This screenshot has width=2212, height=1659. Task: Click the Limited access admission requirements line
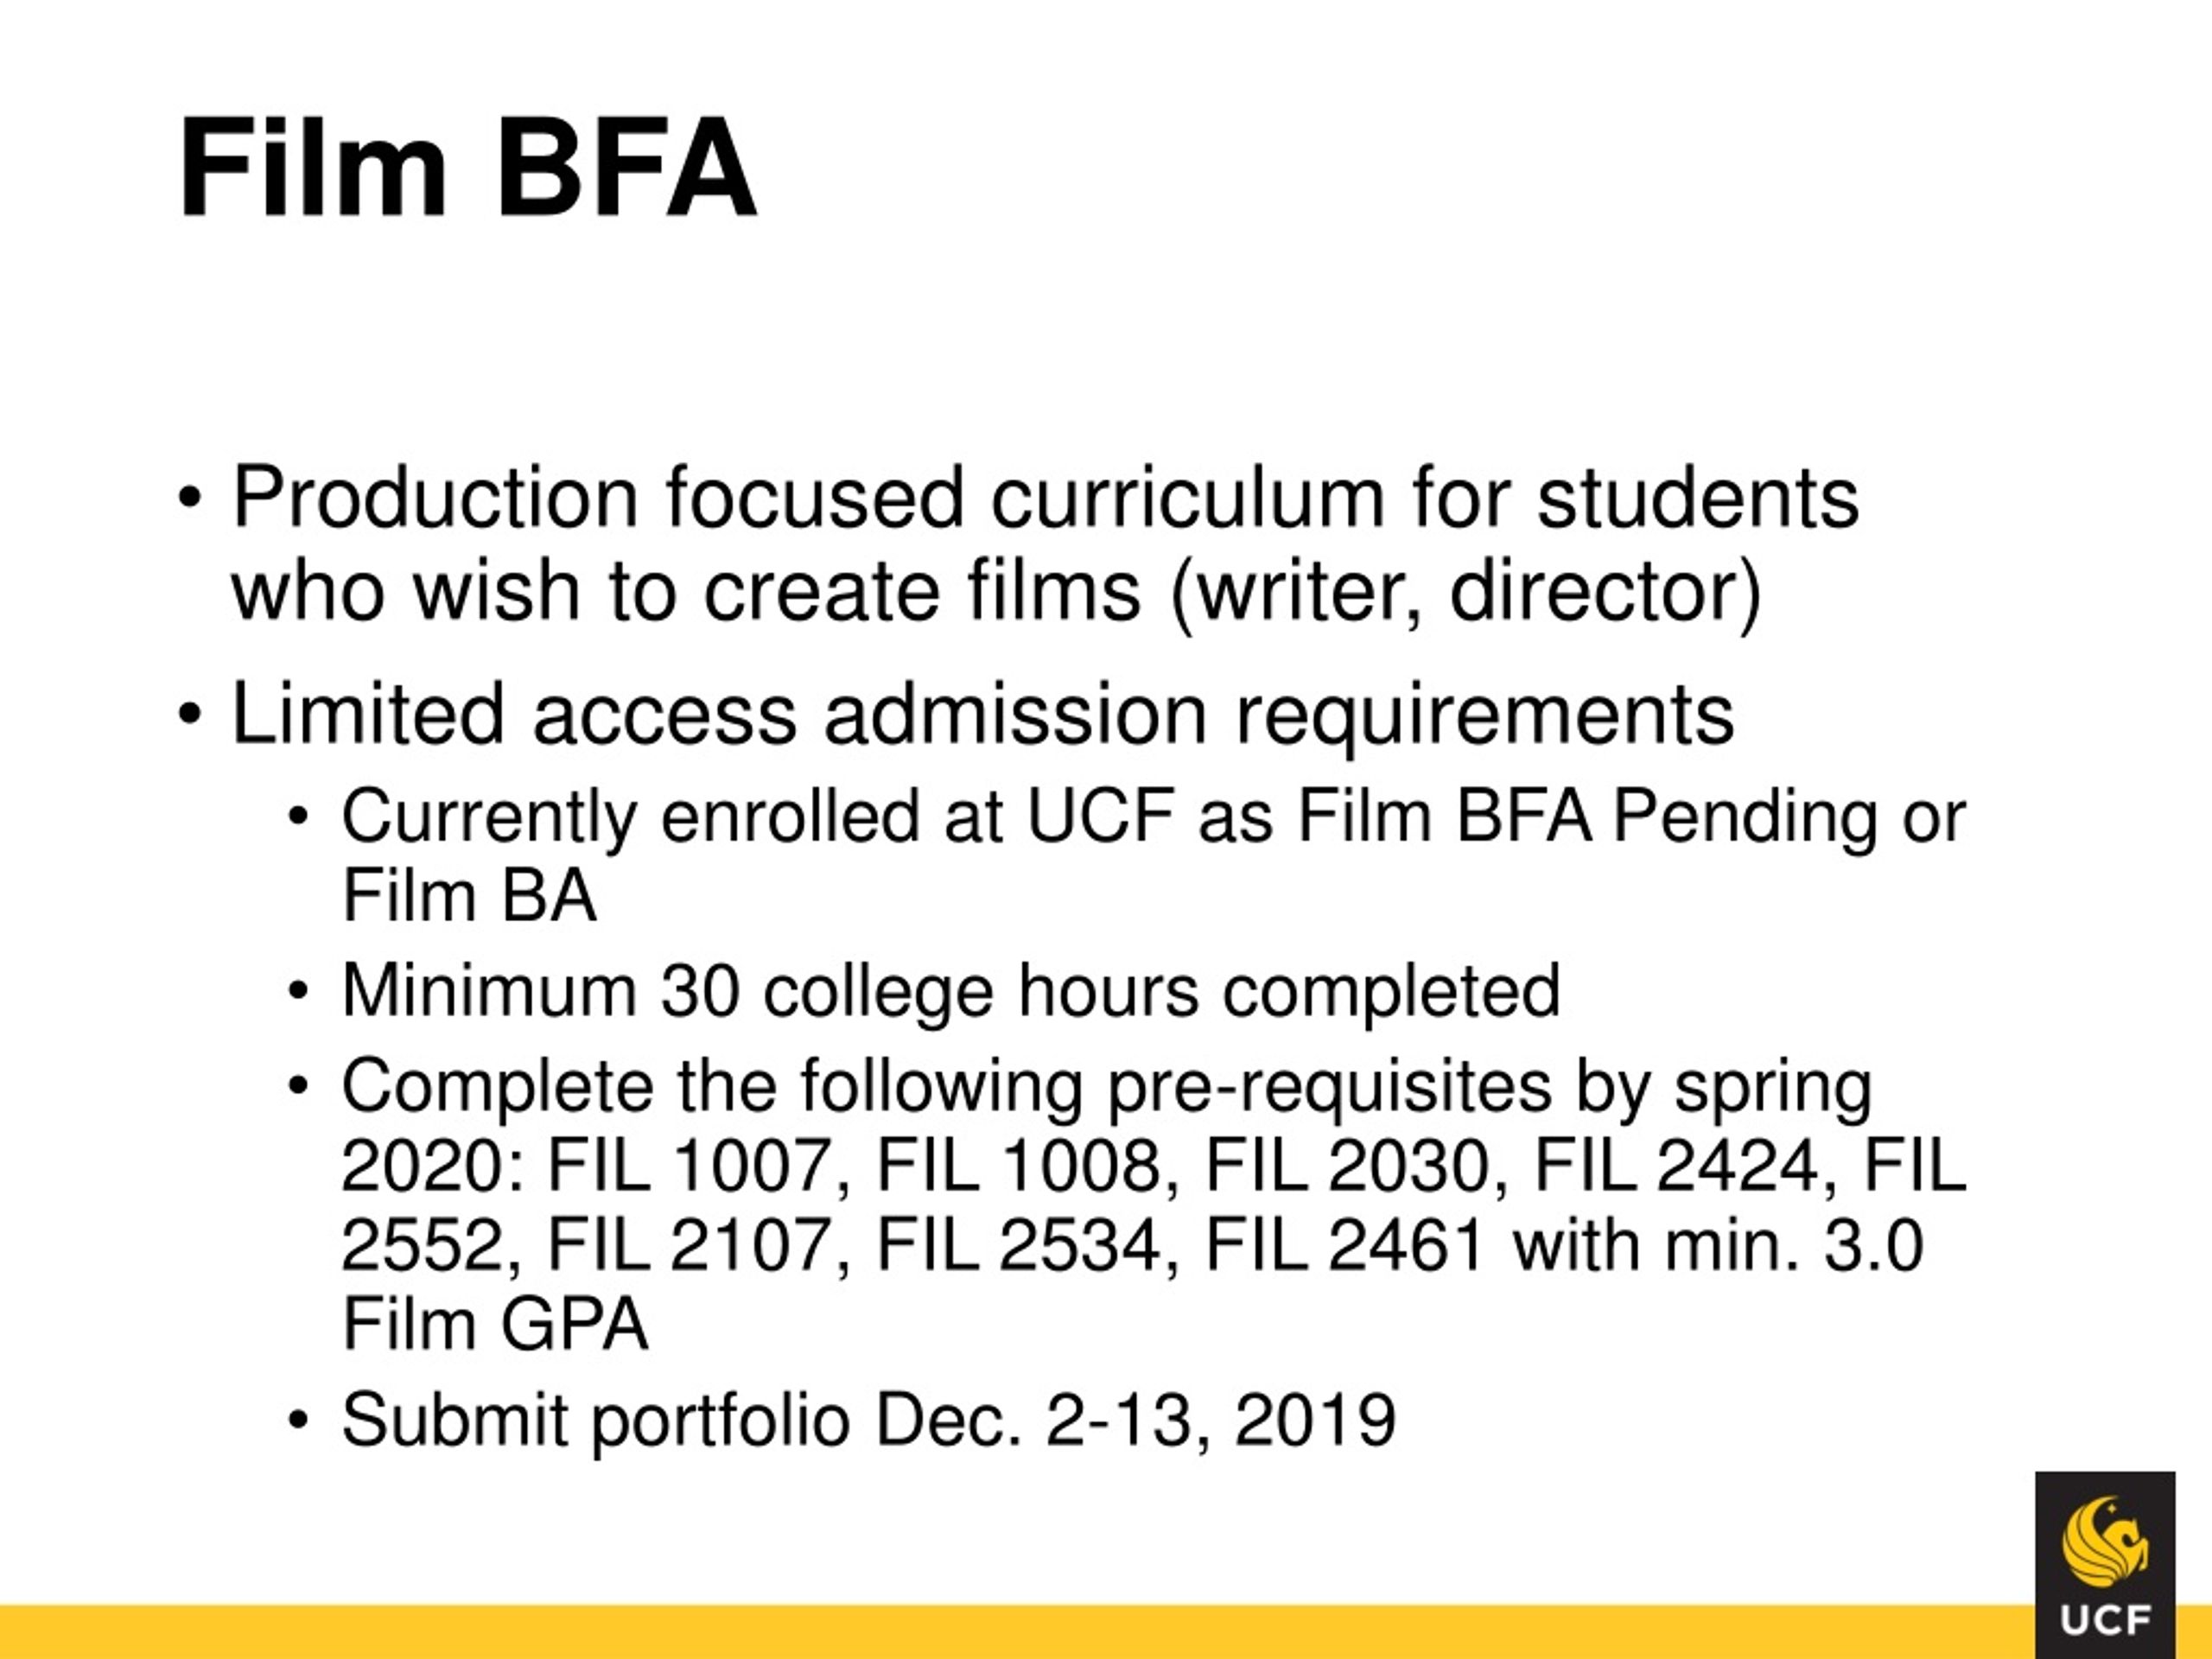(983, 714)
